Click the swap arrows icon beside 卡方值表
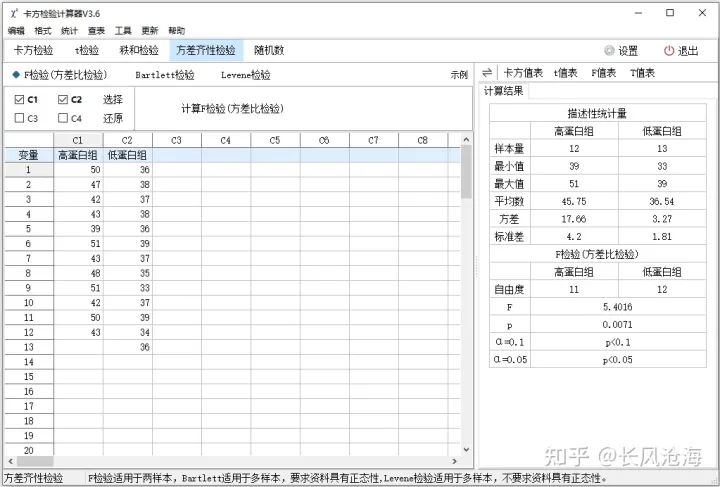This screenshot has height=487, width=720. pos(487,73)
